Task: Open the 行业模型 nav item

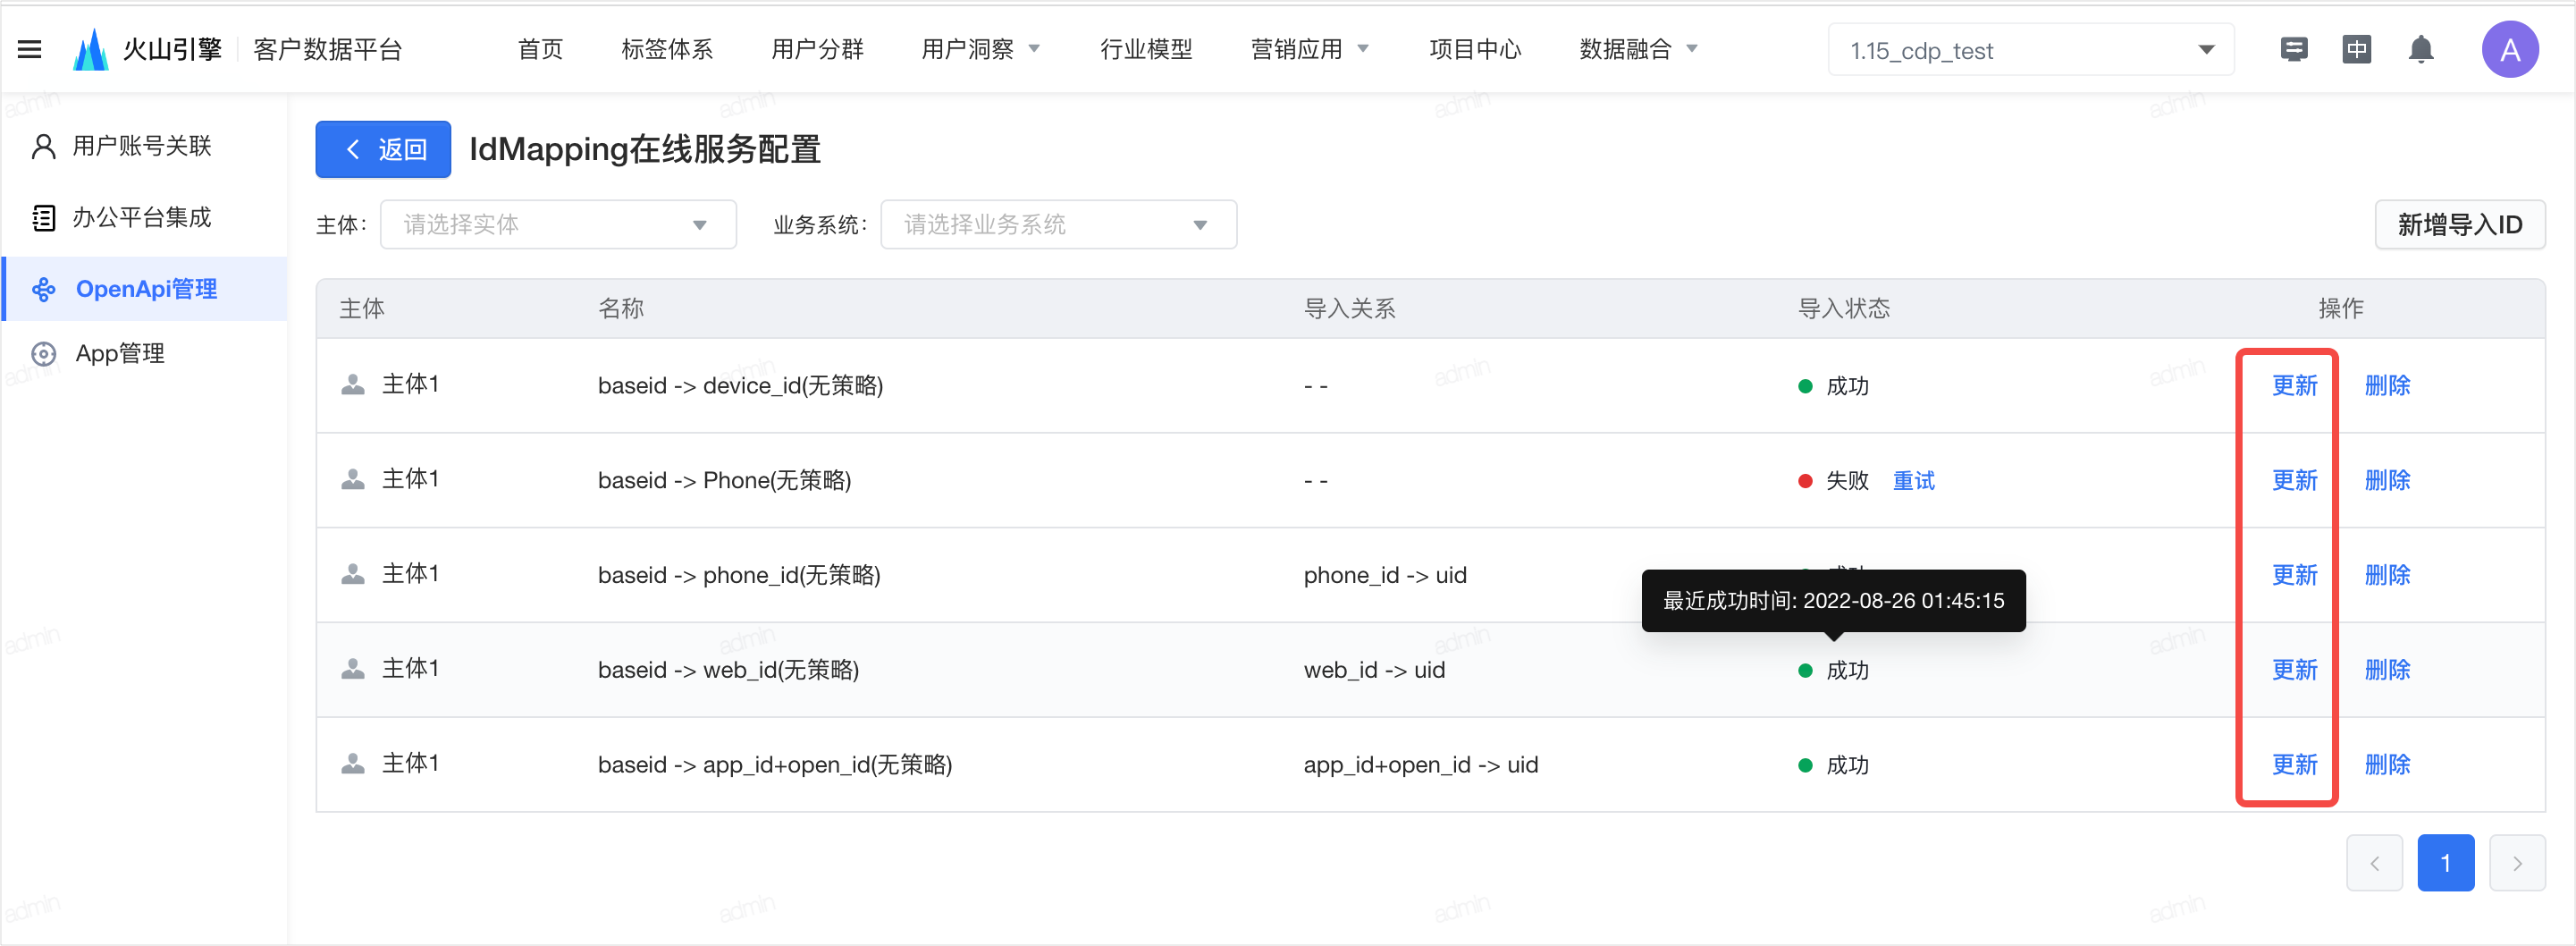Action: pyautogui.click(x=1146, y=49)
